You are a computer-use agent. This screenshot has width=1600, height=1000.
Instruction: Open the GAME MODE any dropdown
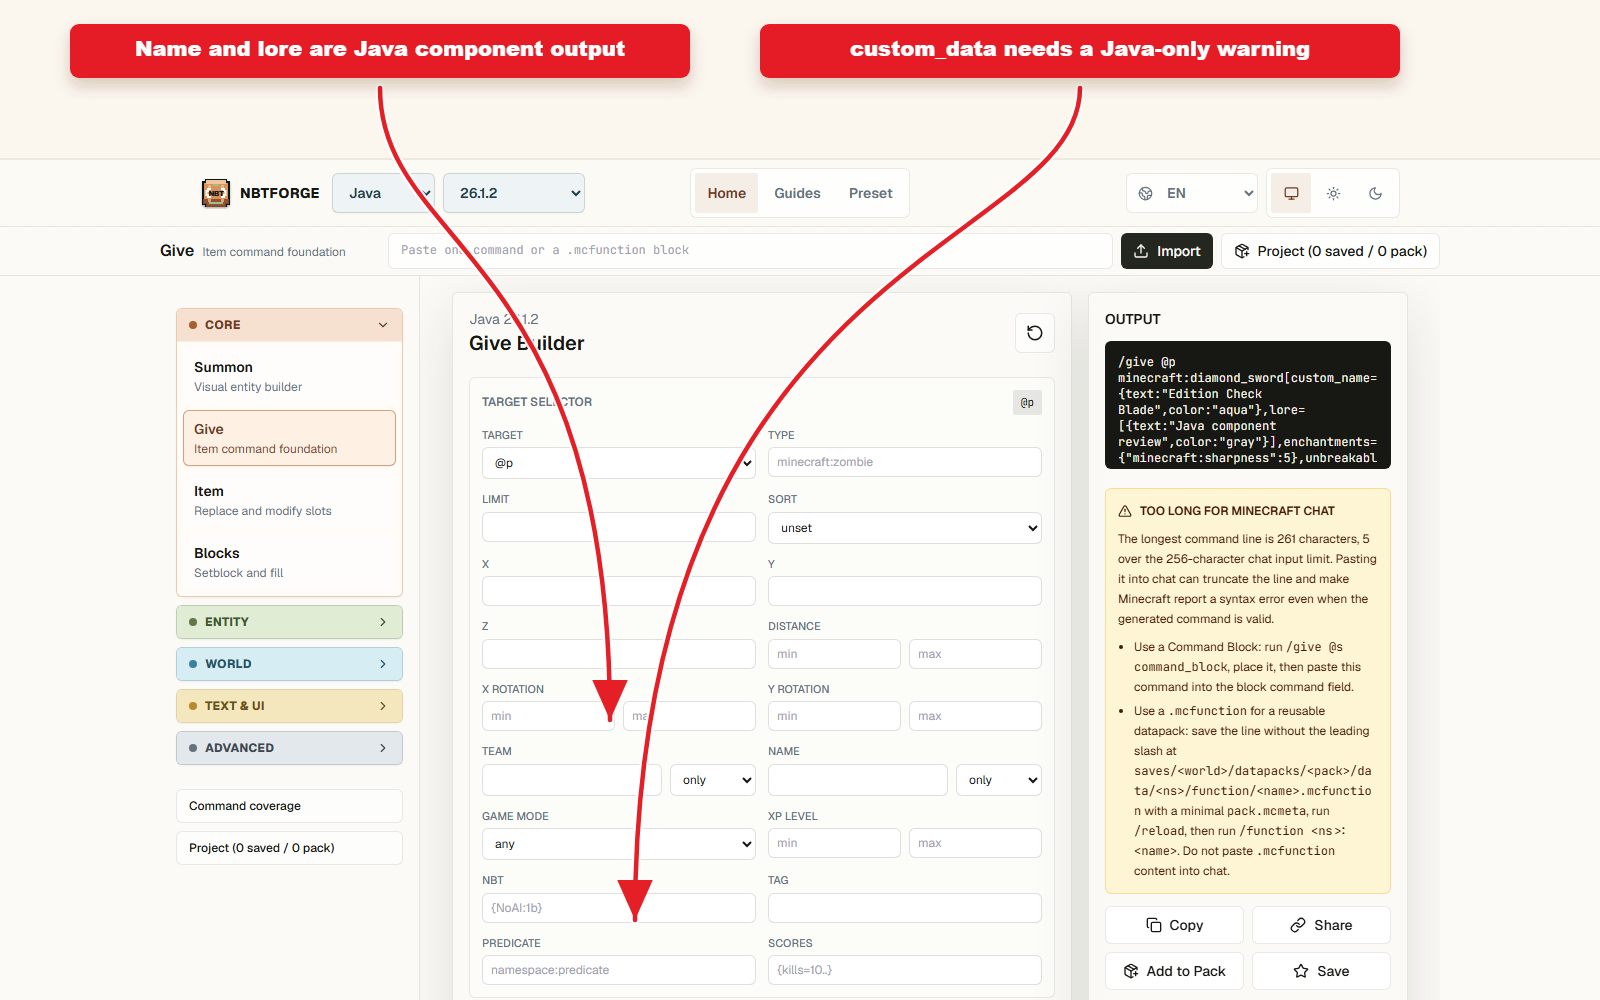pos(619,844)
